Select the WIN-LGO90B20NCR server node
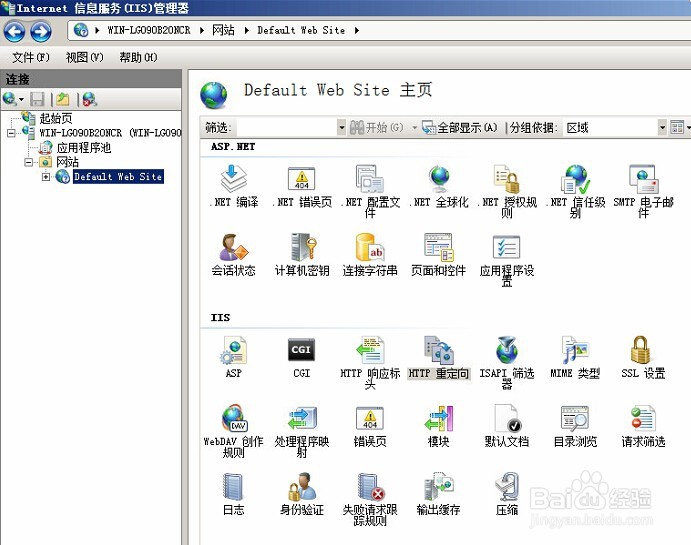This screenshot has height=545, width=691. click(x=110, y=133)
